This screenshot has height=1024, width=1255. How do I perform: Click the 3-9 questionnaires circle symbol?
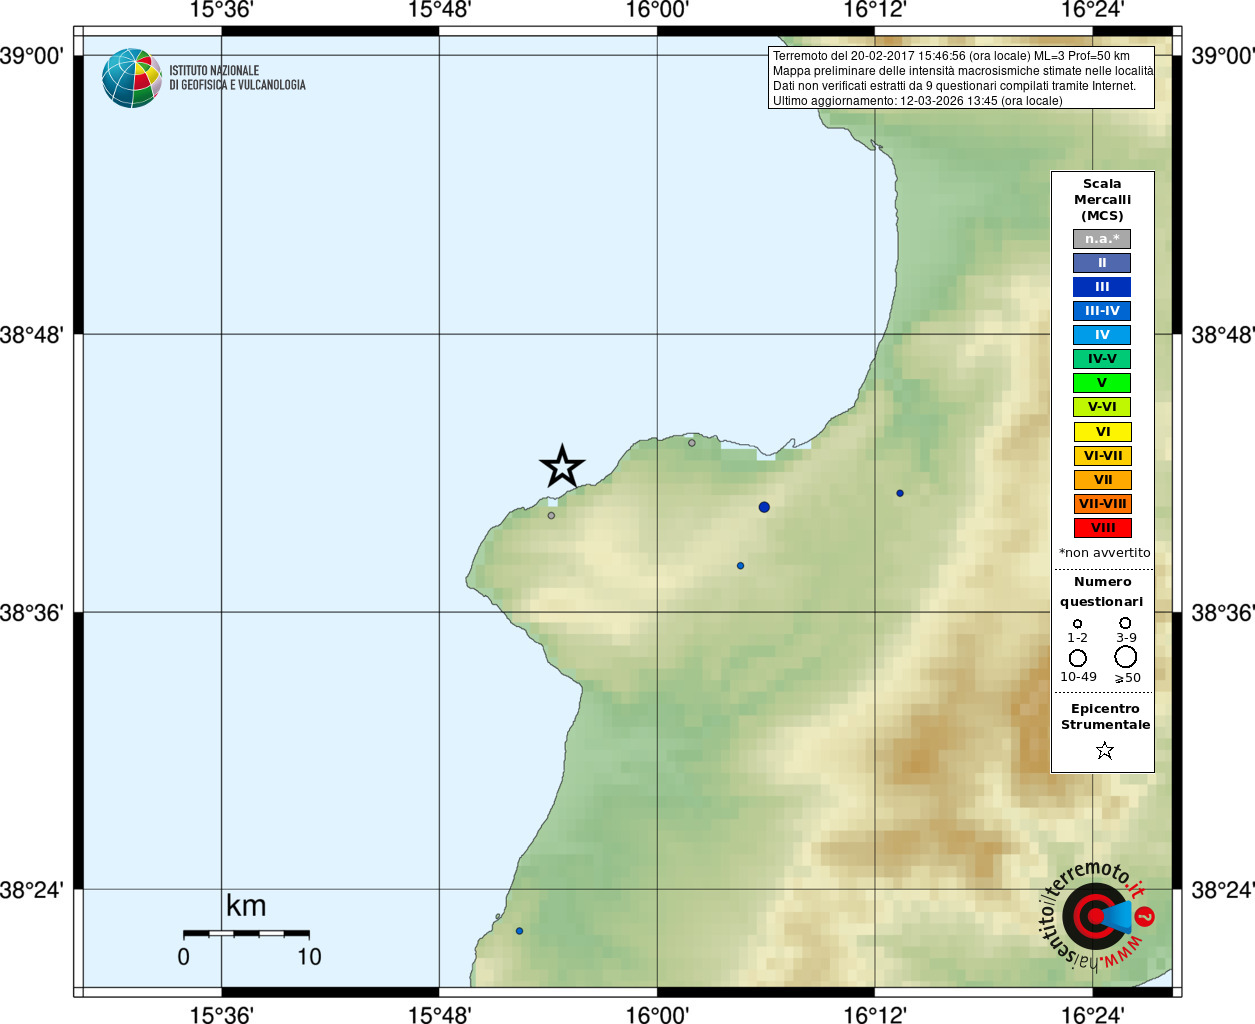pos(1125,623)
